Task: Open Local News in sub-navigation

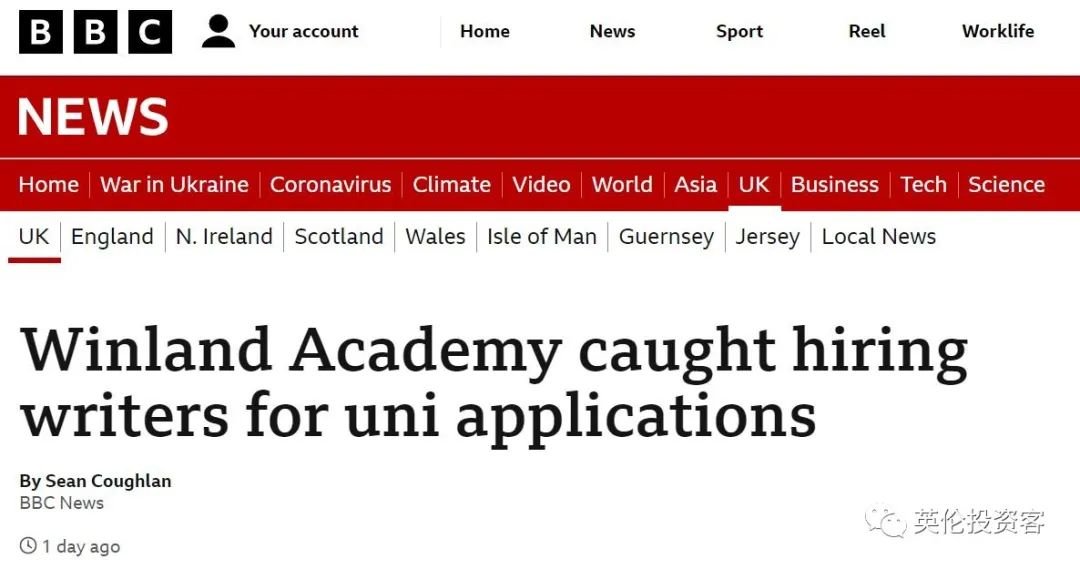Action: point(879,237)
